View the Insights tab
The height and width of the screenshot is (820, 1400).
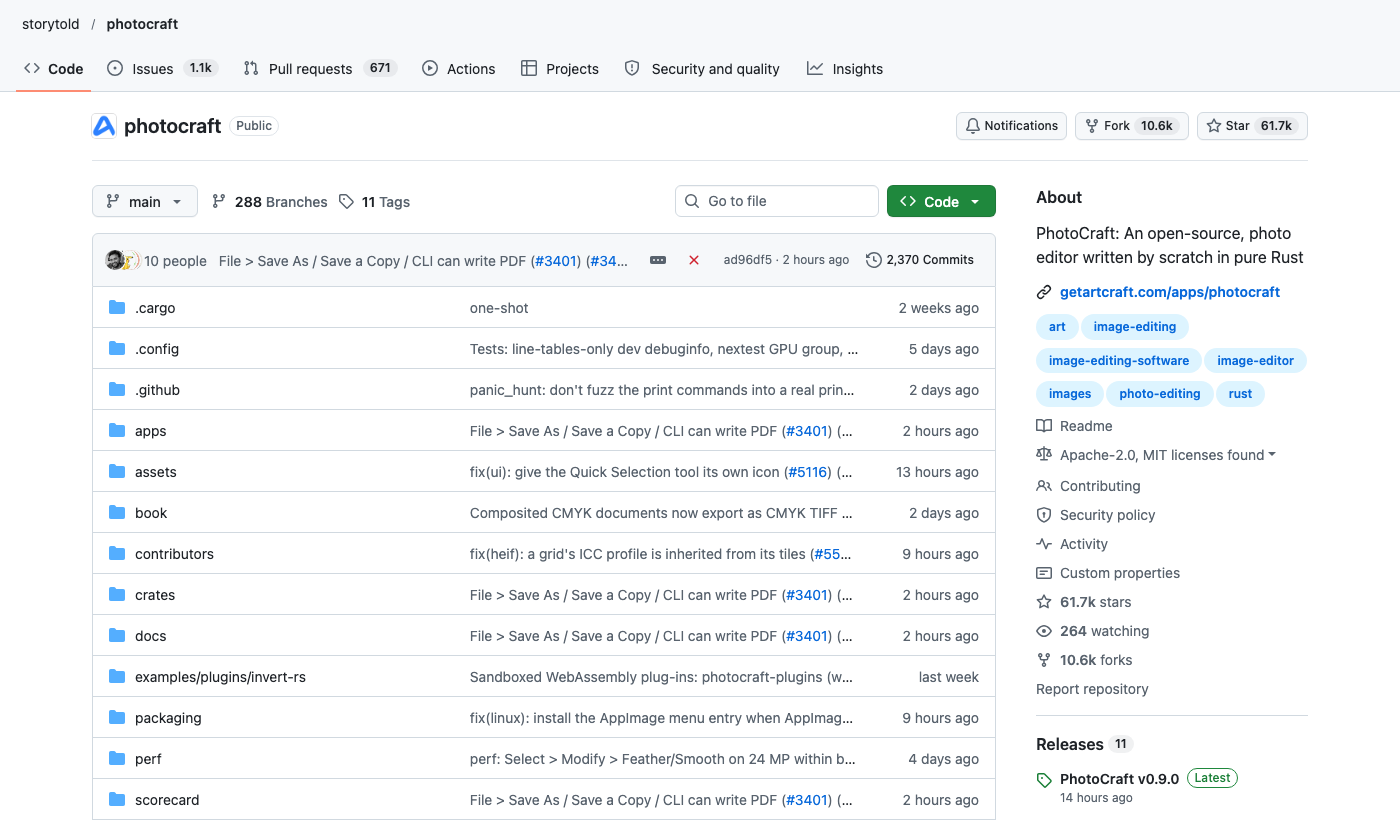(x=845, y=69)
